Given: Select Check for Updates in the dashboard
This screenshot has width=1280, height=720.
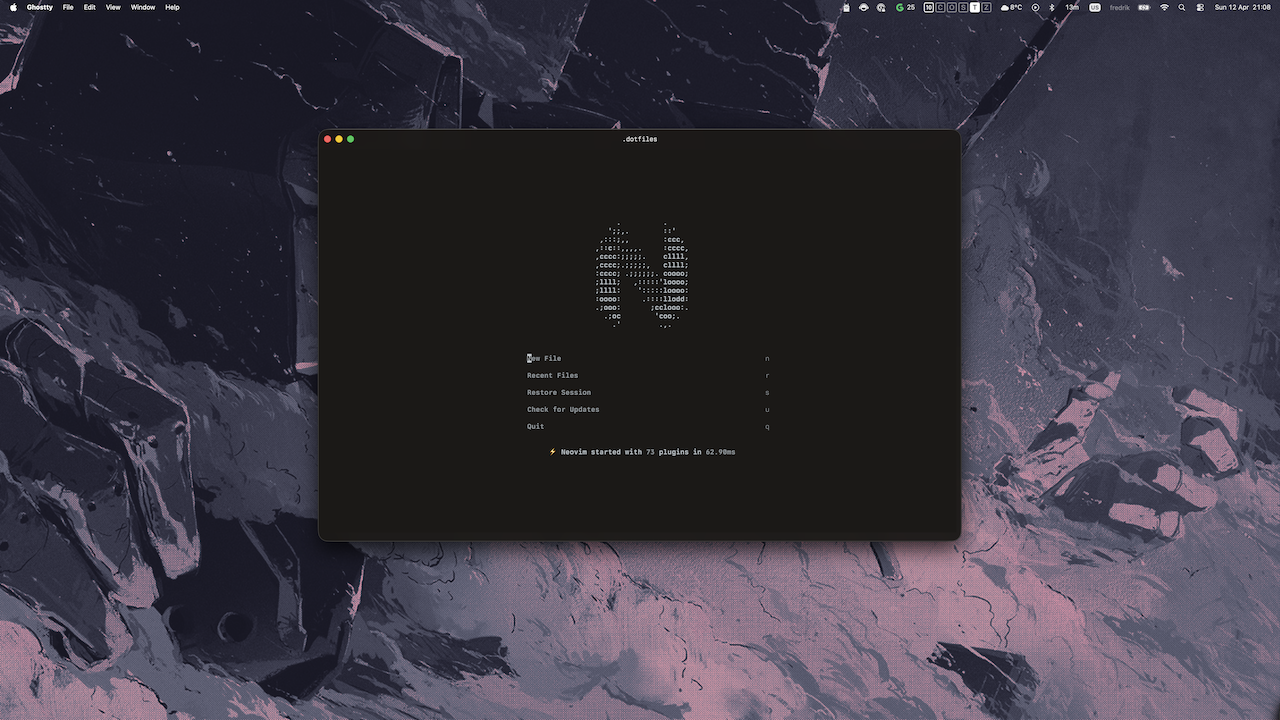Looking at the screenshot, I should pyautogui.click(x=562, y=409).
